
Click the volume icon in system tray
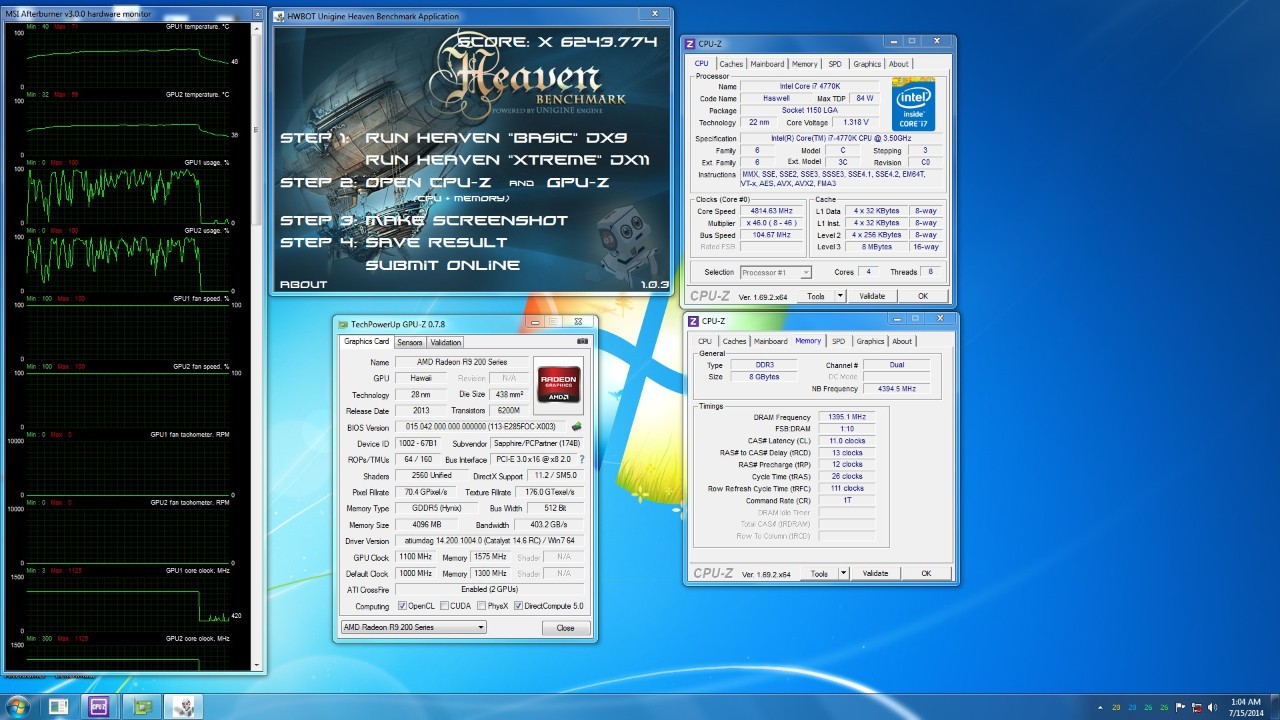(x=1212, y=707)
